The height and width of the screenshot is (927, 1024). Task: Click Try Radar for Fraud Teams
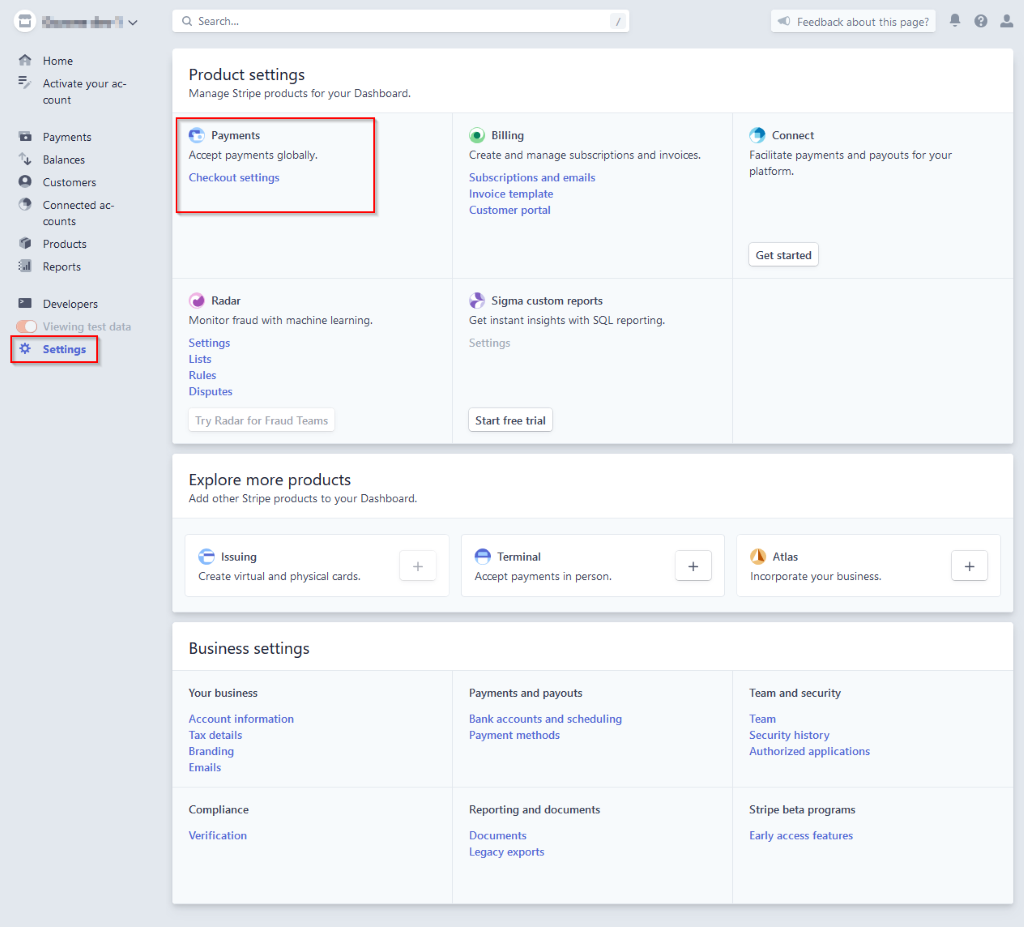261,420
